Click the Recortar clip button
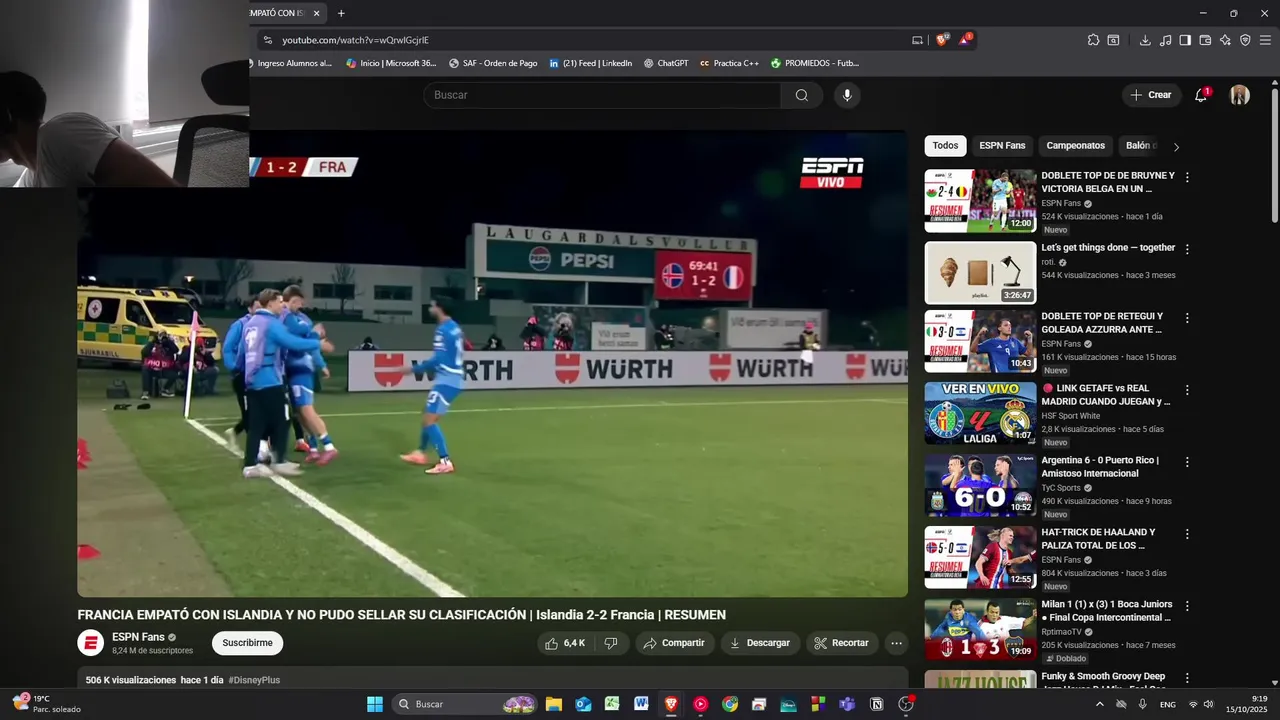Image resolution: width=1280 pixels, height=720 pixels. 841,643
